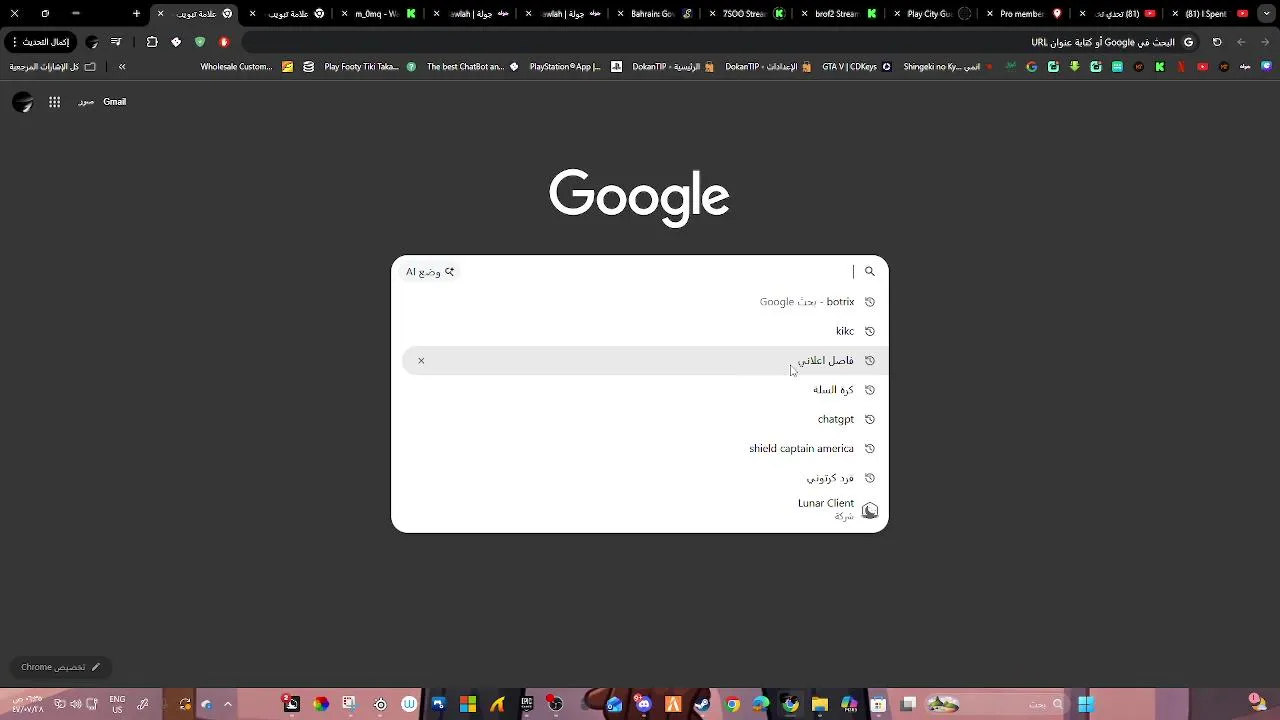
Task: Launch Steam from the taskbar
Action: (702, 705)
